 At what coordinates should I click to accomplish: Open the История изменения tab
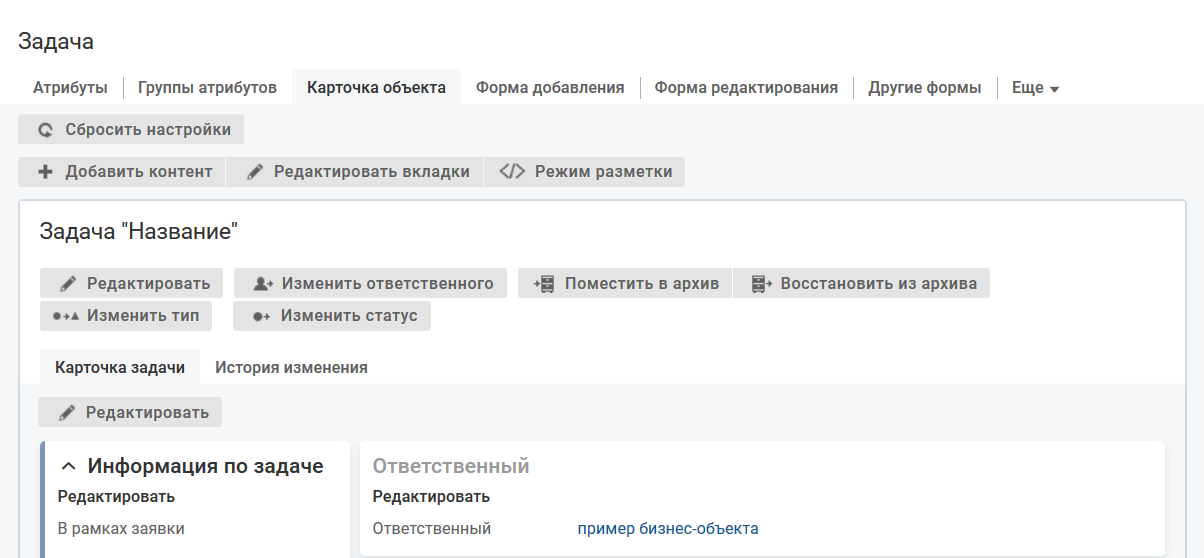coord(291,368)
